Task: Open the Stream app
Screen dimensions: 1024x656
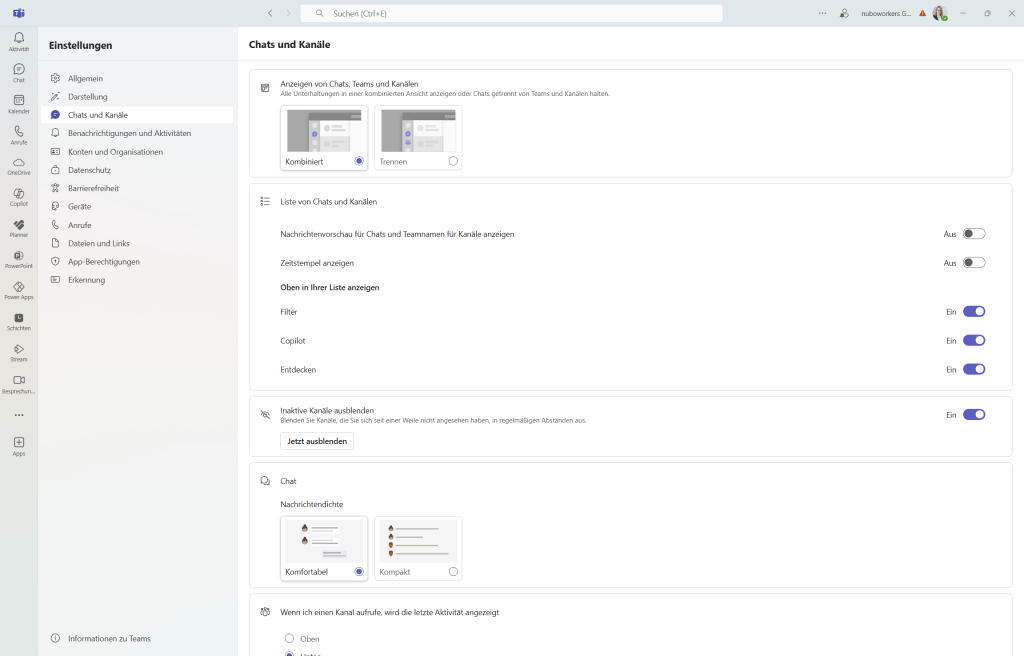Action: (x=19, y=353)
